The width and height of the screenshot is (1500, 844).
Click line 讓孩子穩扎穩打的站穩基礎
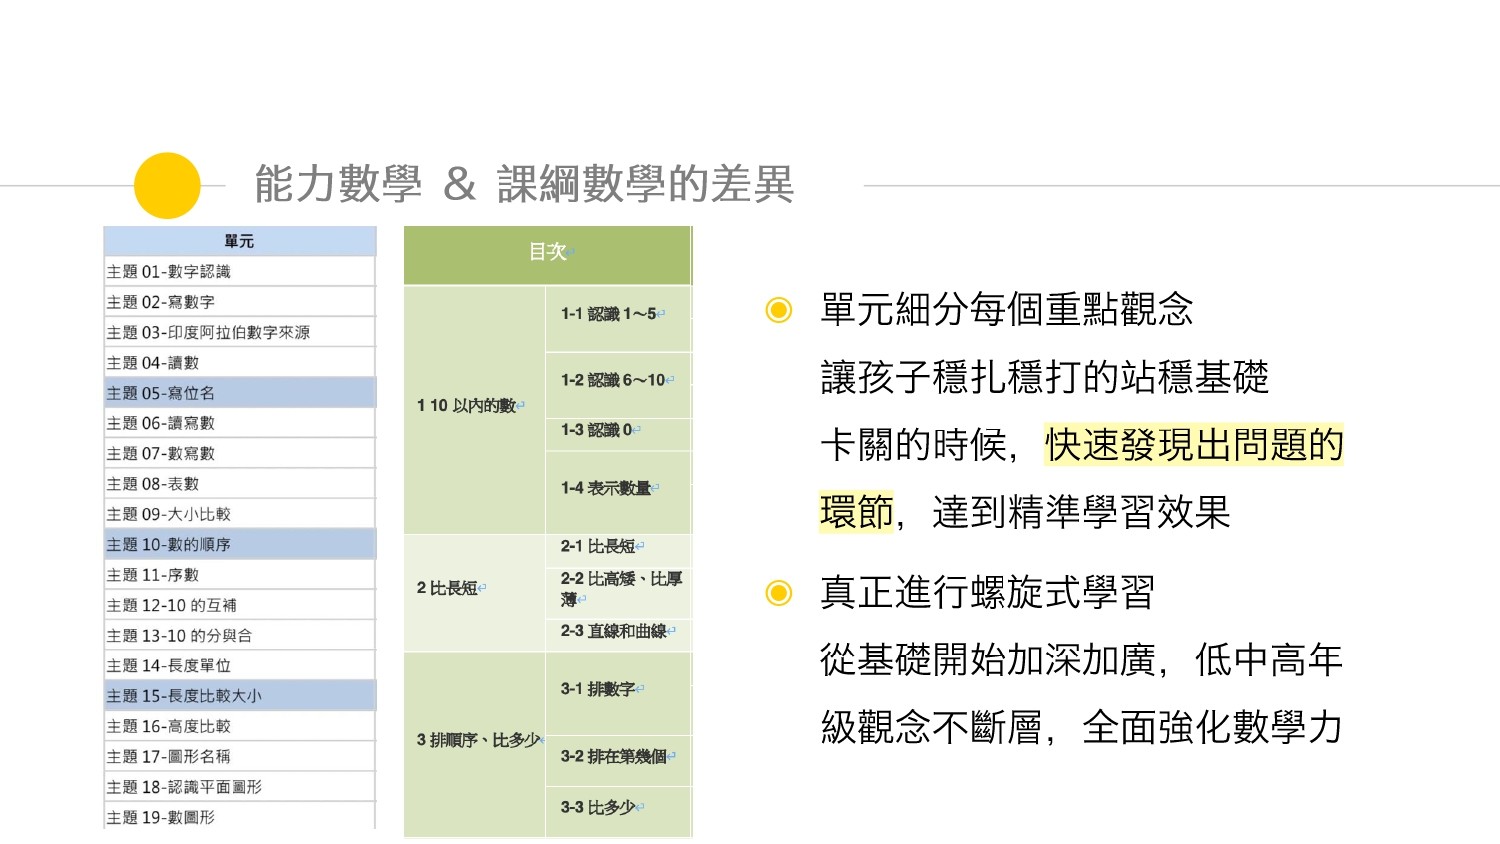pos(1045,377)
